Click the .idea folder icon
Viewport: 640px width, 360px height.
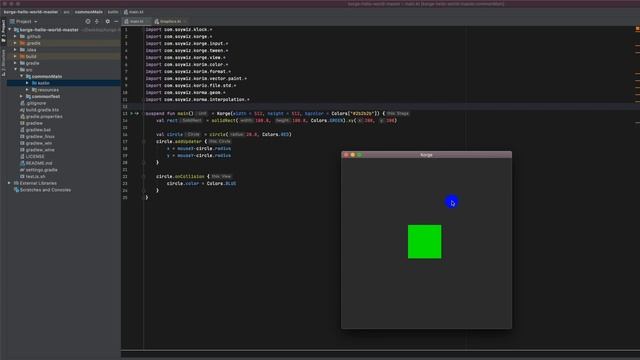22,50
